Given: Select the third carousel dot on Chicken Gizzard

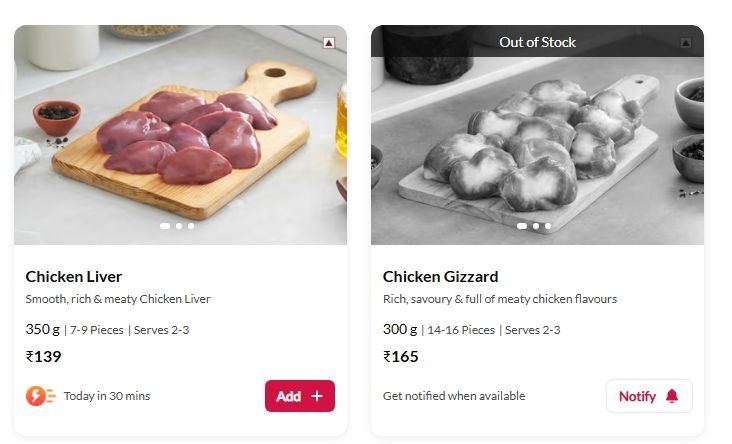Looking at the screenshot, I should tap(548, 226).
